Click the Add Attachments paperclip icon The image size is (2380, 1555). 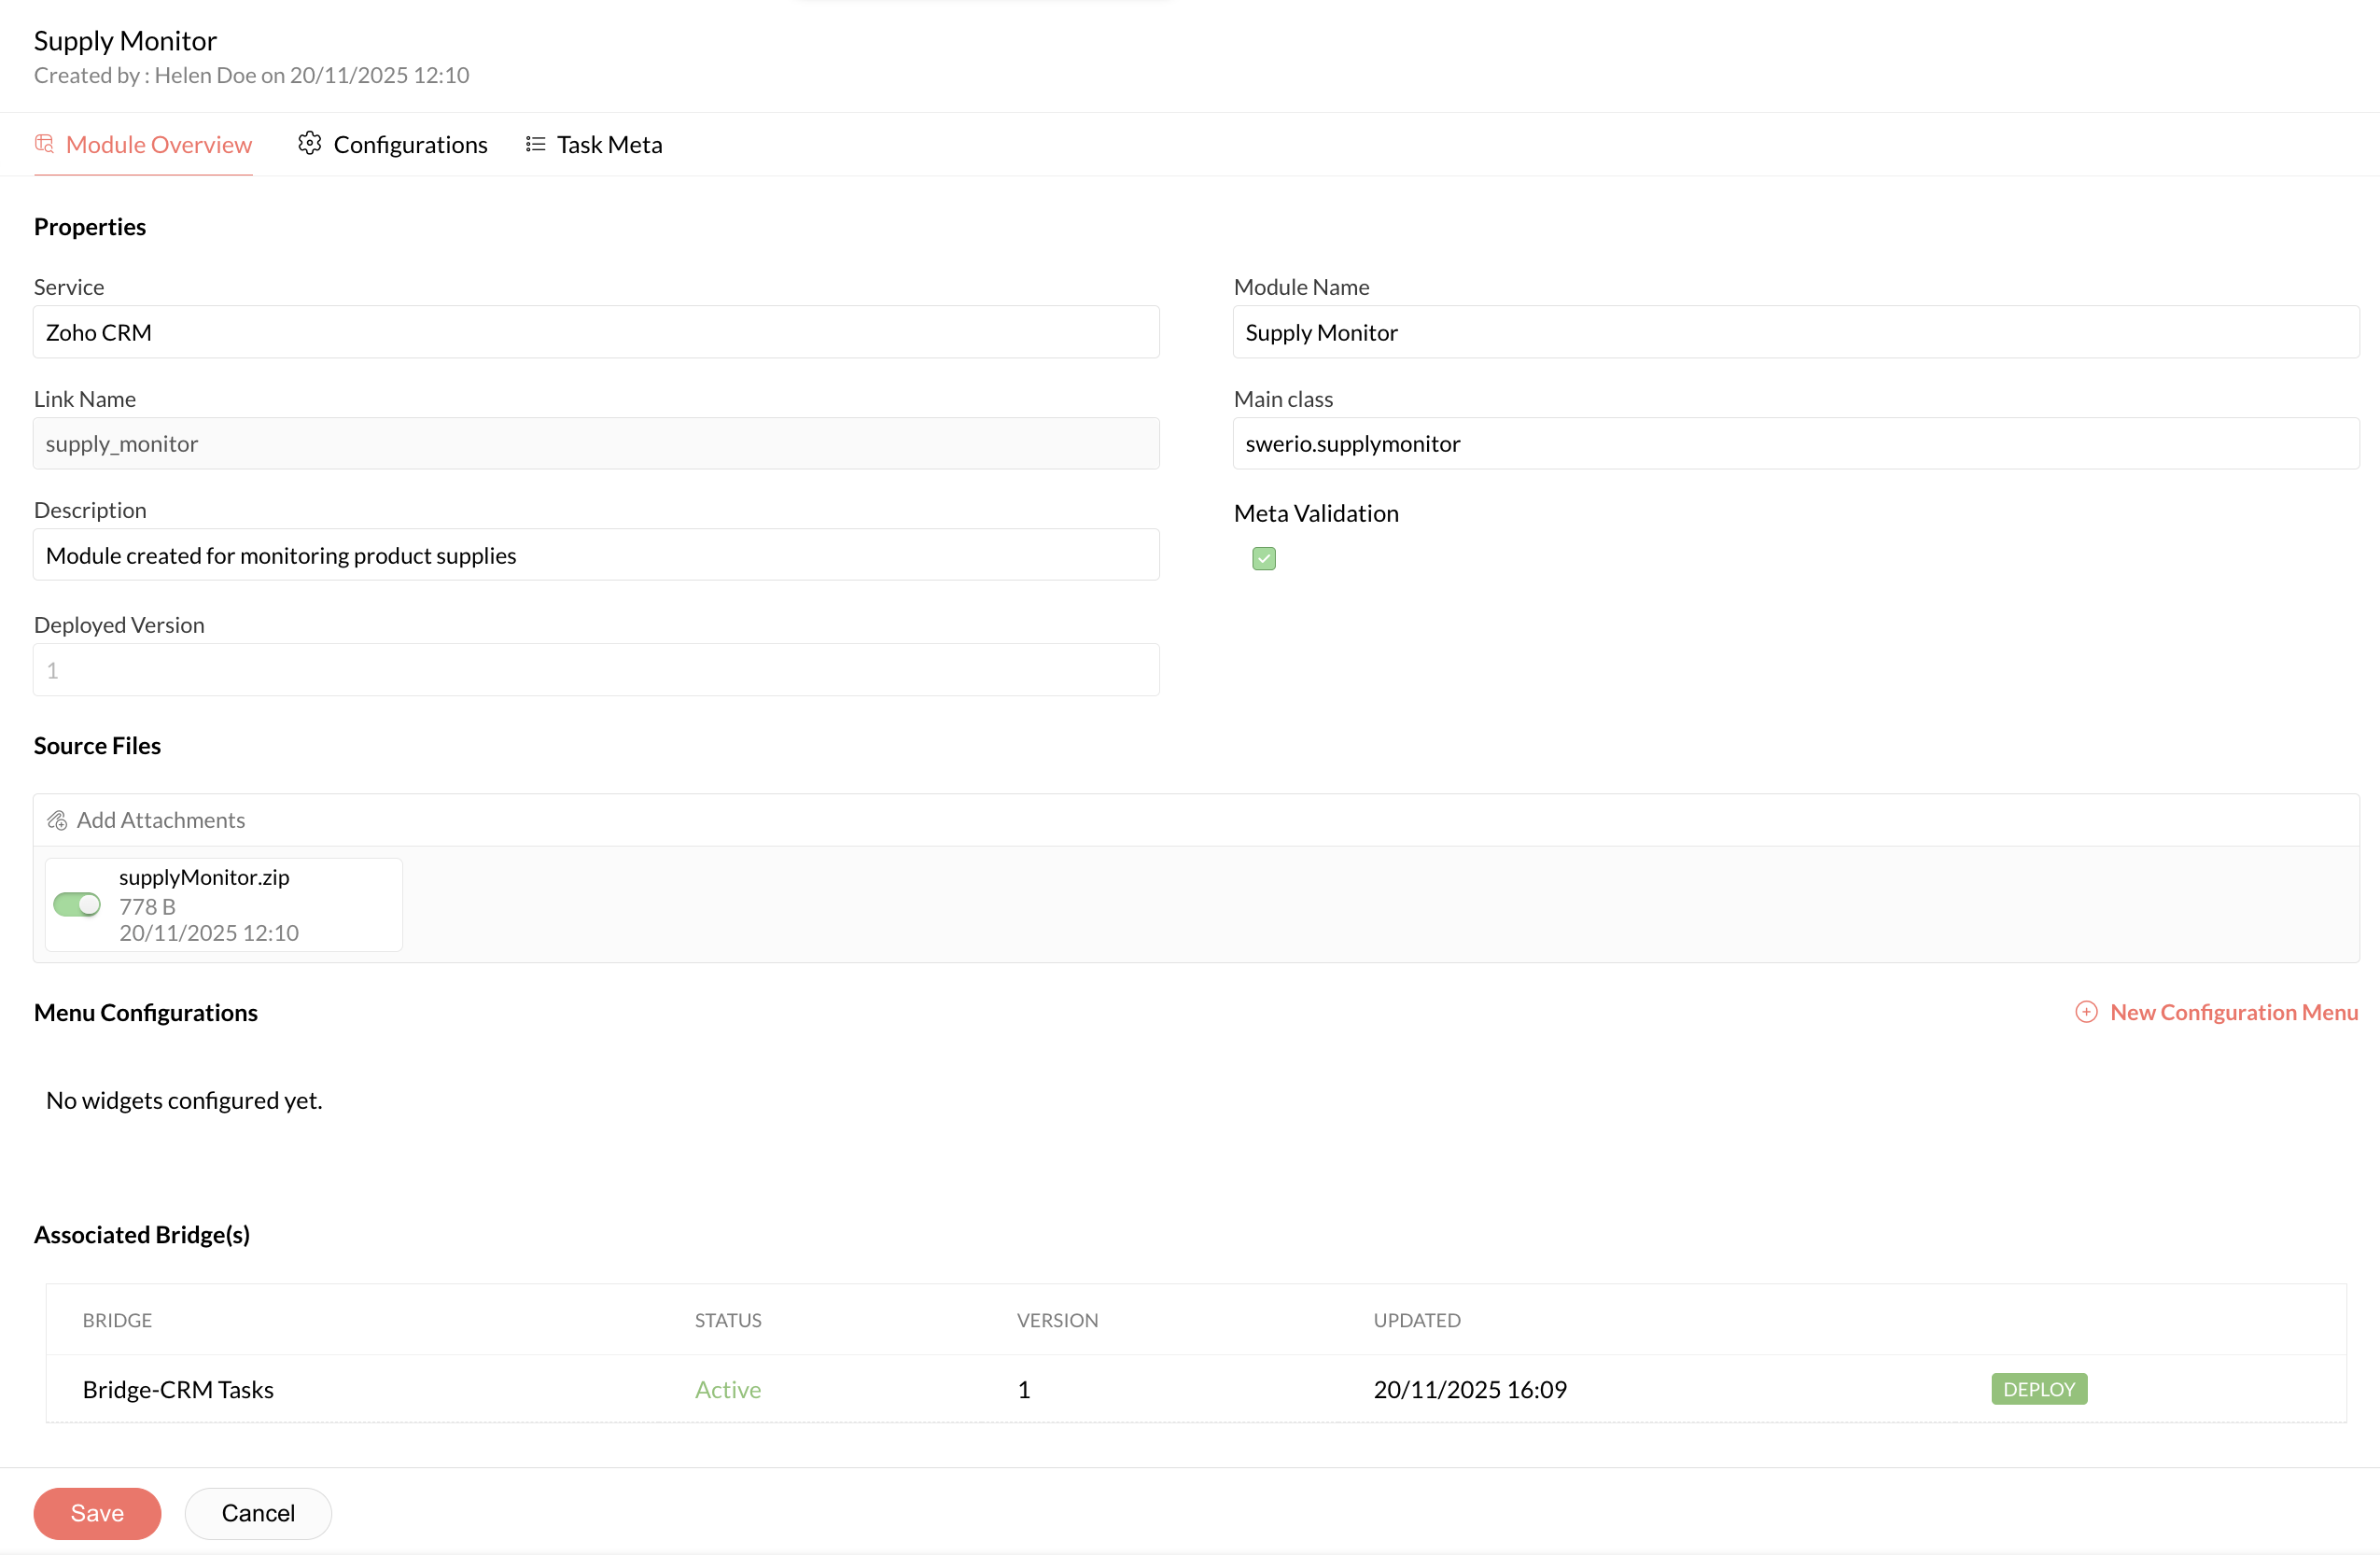point(57,821)
